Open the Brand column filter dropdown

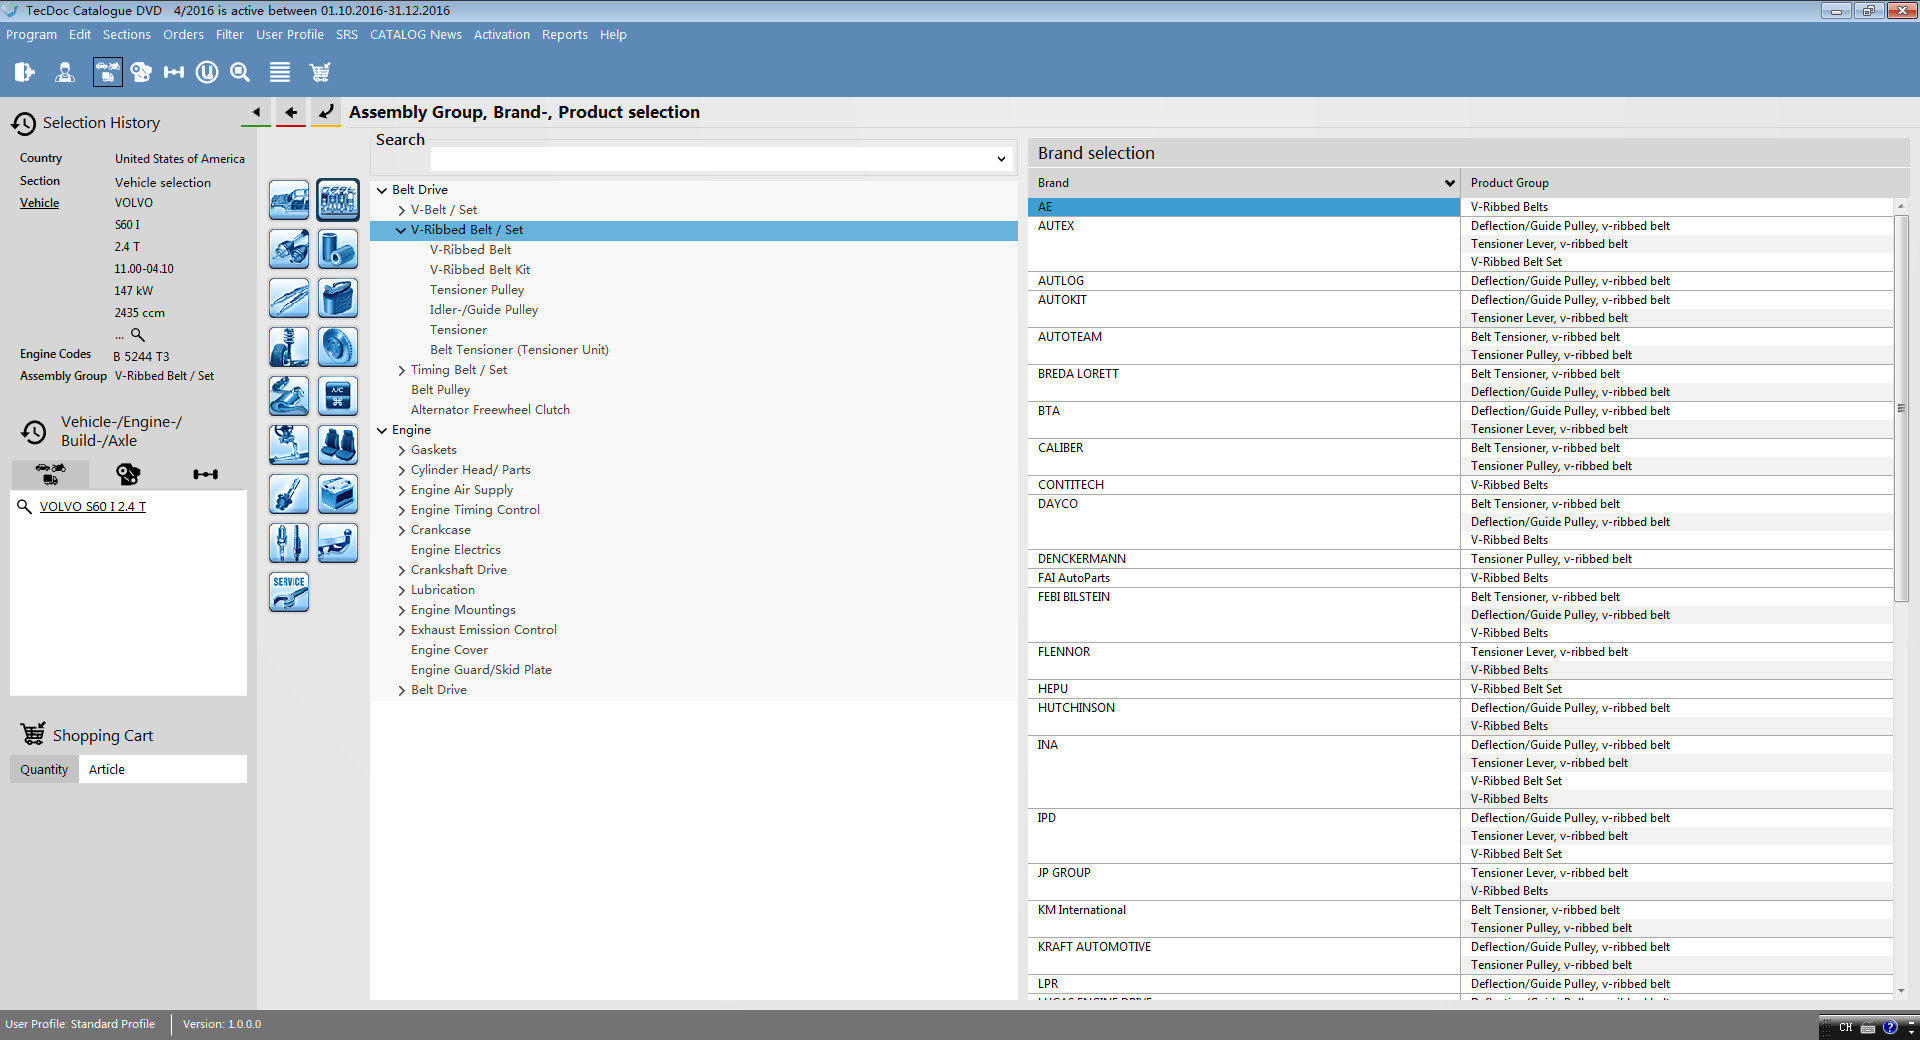click(1449, 183)
